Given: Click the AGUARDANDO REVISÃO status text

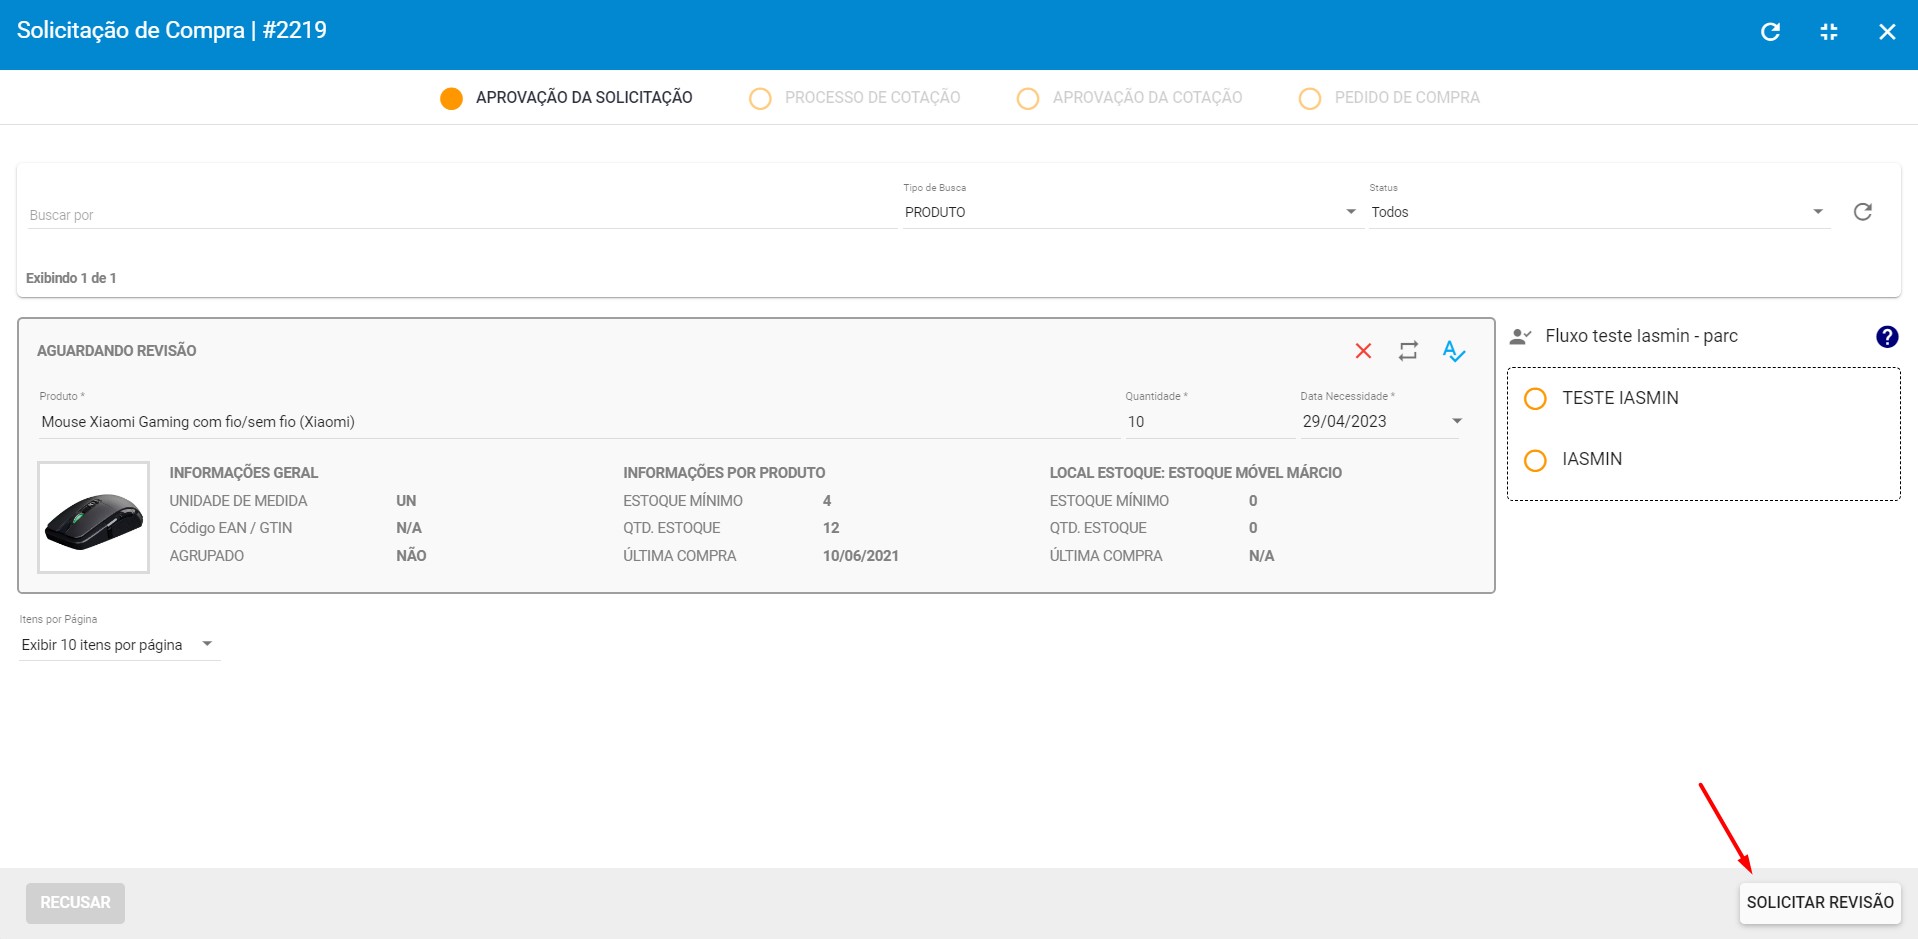Looking at the screenshot, I should click(117, 351).
